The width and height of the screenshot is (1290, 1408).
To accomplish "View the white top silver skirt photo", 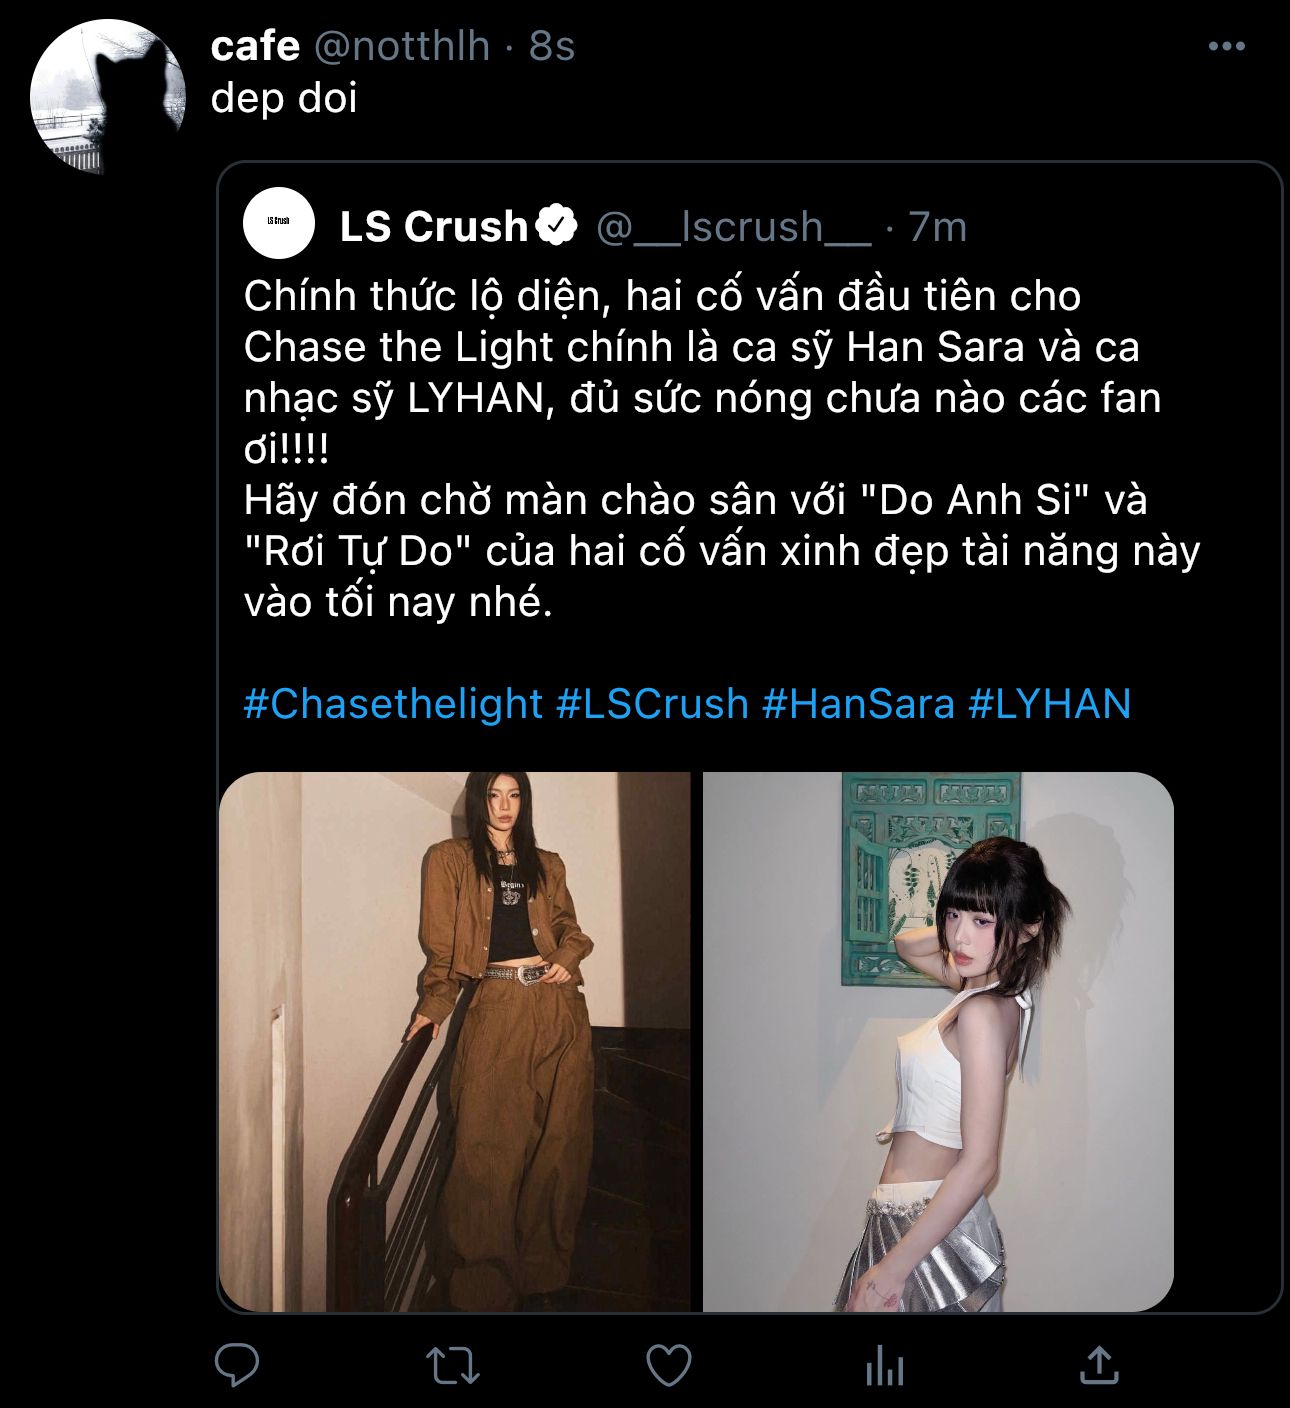I will pyautogui.click(x=938, y=1041).
